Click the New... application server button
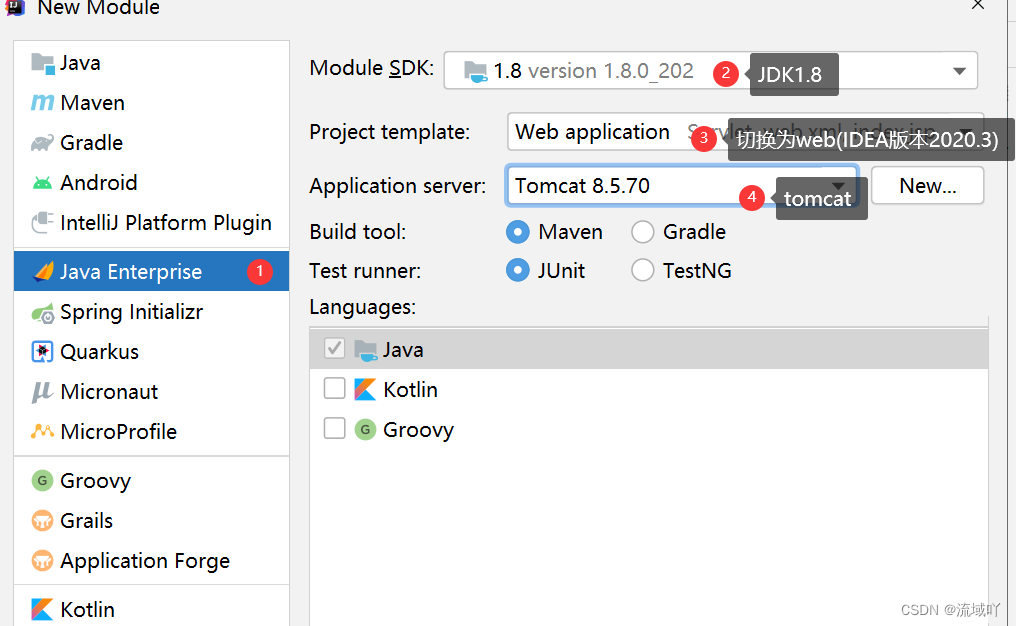This screenshot has height=626, width=1016. tap(927, 186)
